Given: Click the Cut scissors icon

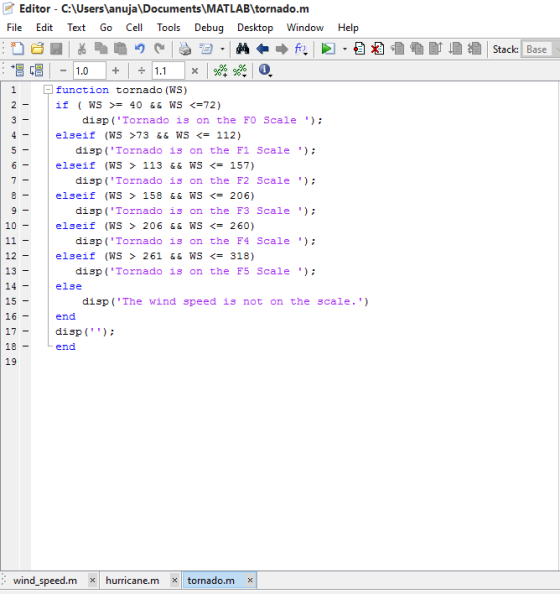Looking at the screenshot, I should 81,49.
